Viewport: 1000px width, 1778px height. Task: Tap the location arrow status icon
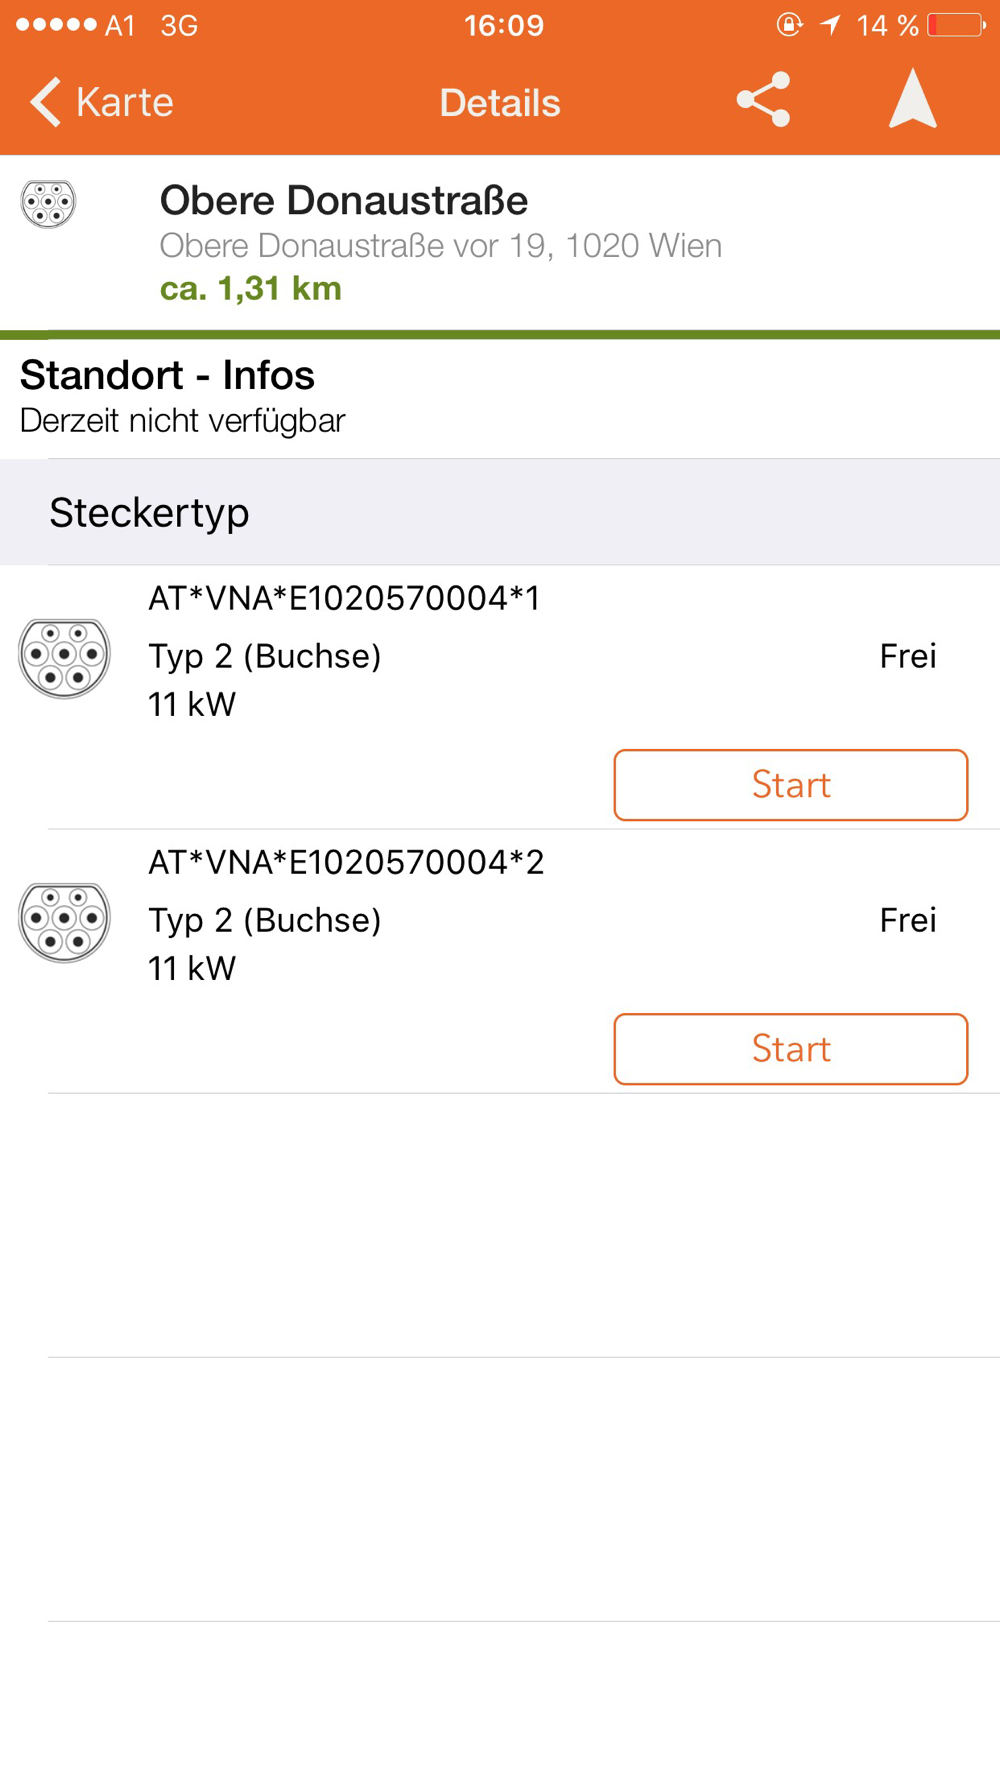pyautogui.click(x=830, y=25)
